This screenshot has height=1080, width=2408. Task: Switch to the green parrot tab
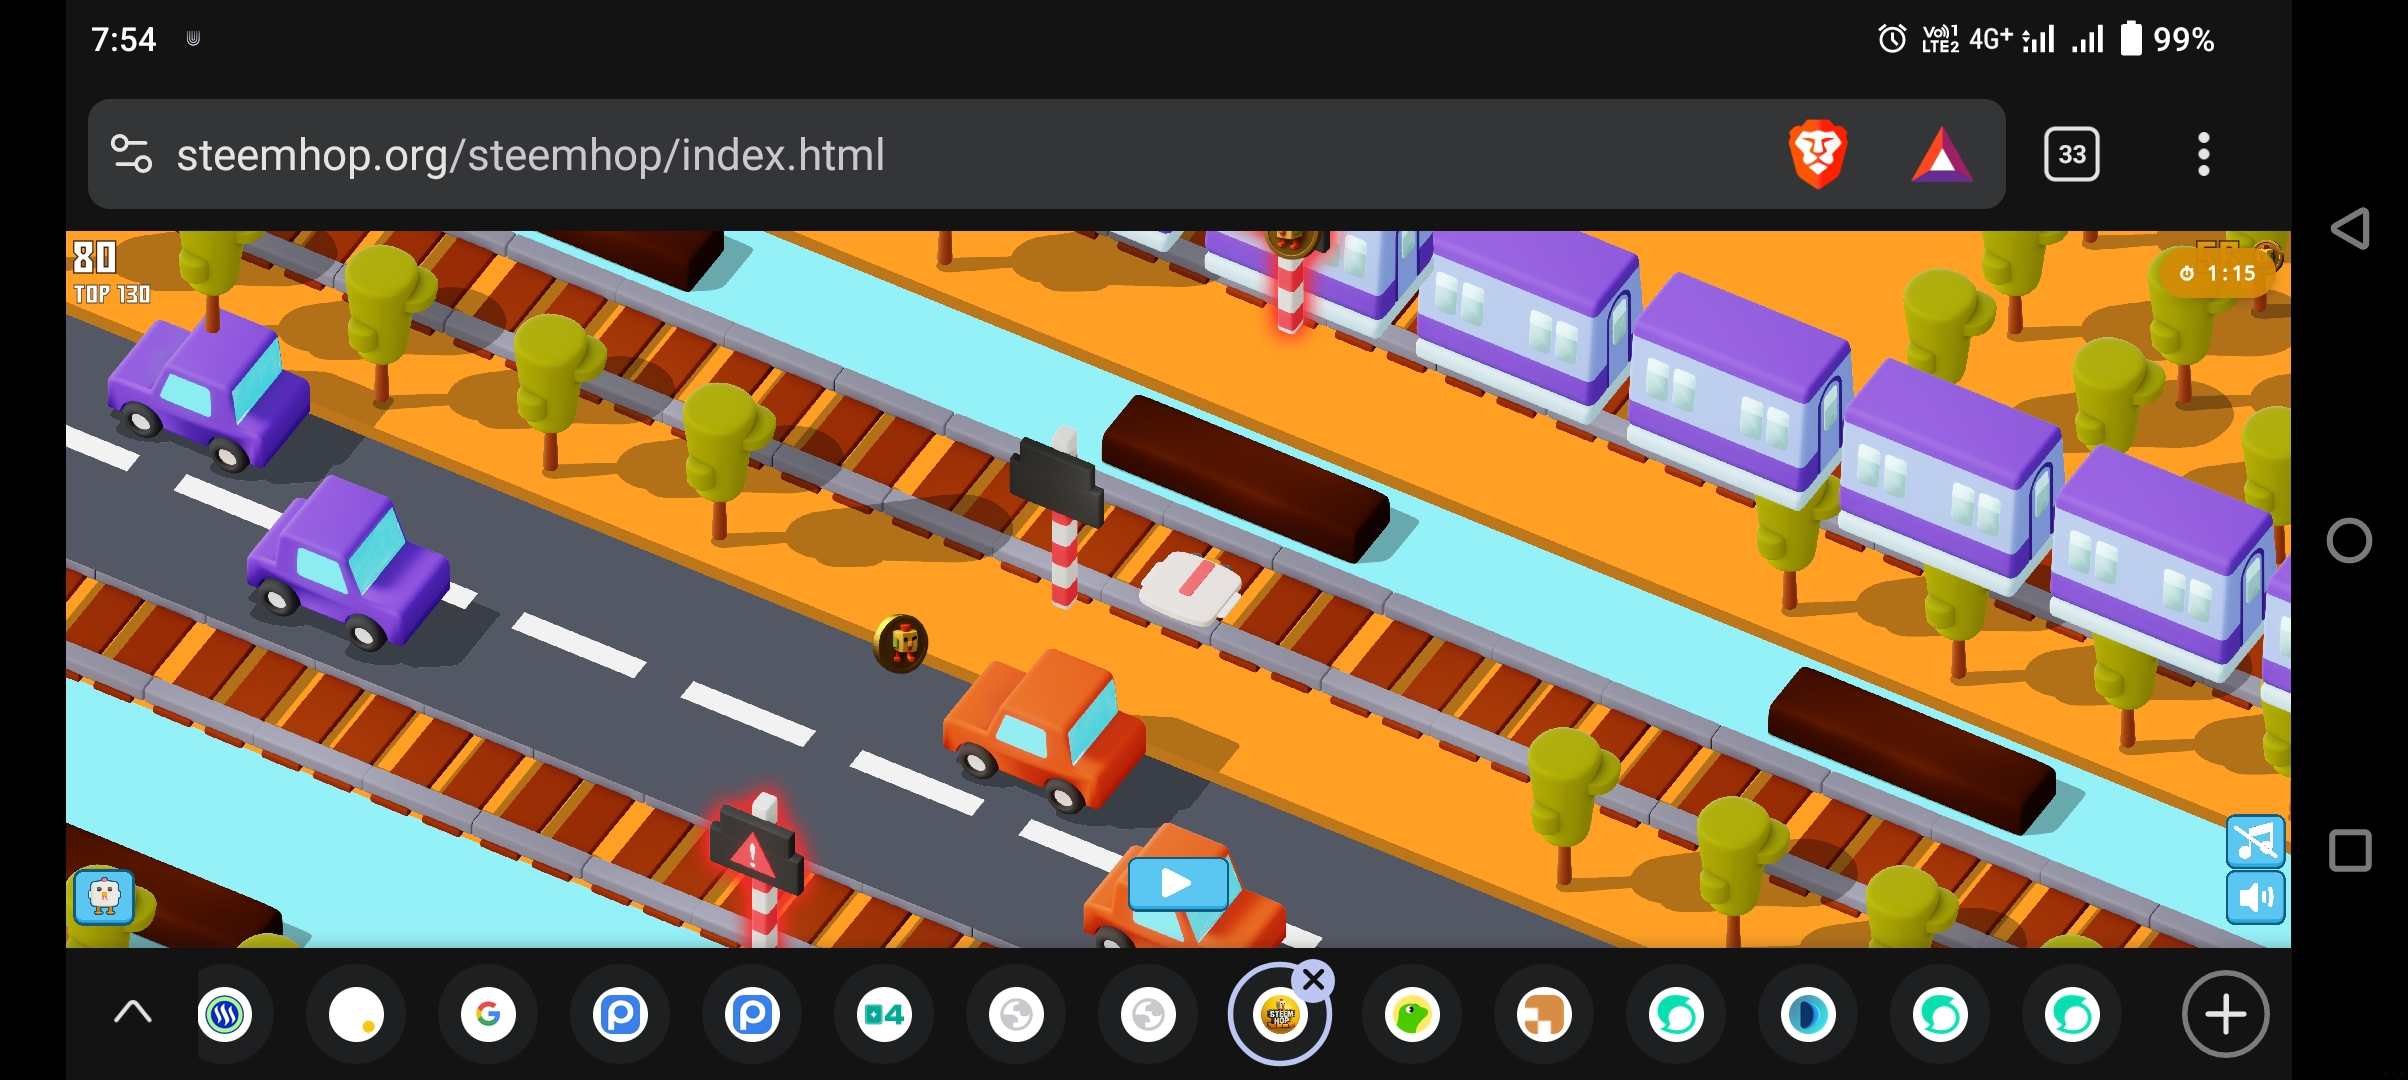pos(1412,1015)
